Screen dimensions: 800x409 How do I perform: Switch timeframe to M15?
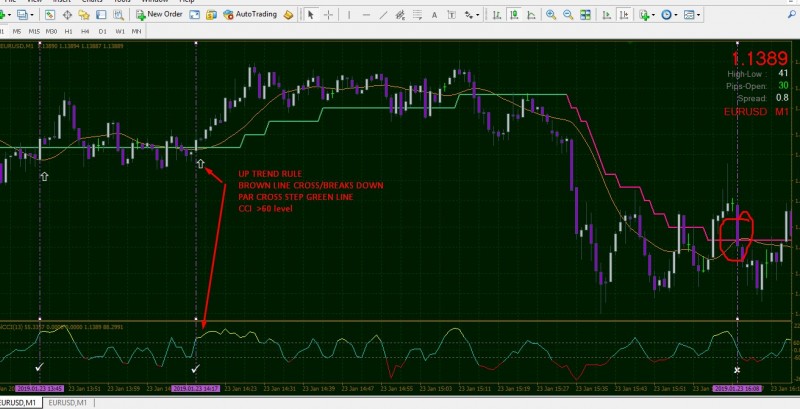coord(34,32)
